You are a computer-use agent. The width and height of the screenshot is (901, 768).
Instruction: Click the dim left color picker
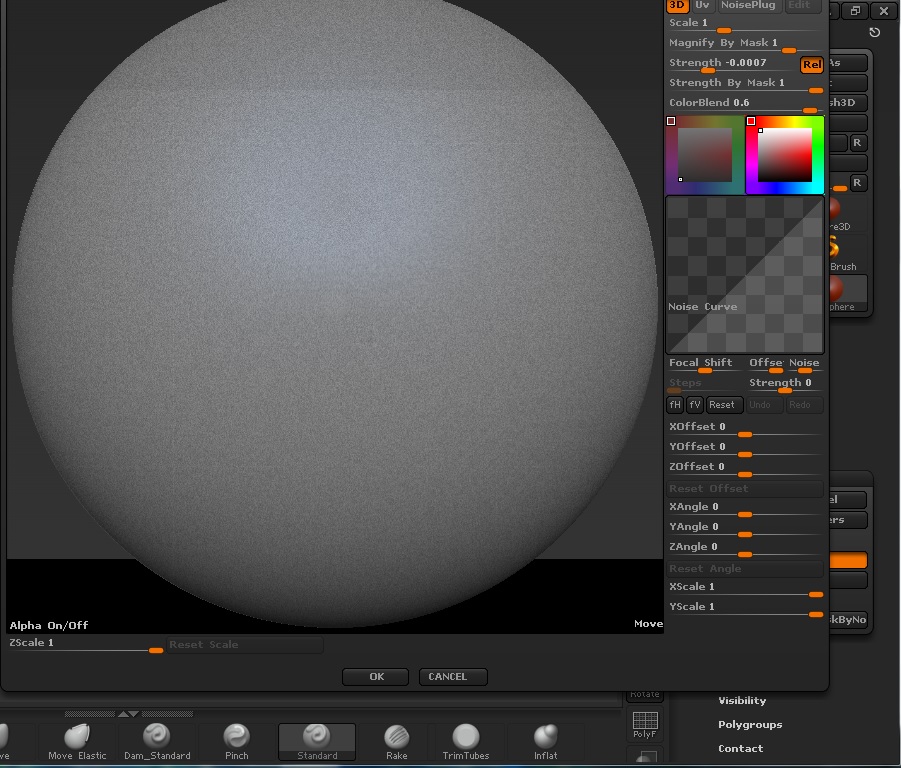pos(704,155)
